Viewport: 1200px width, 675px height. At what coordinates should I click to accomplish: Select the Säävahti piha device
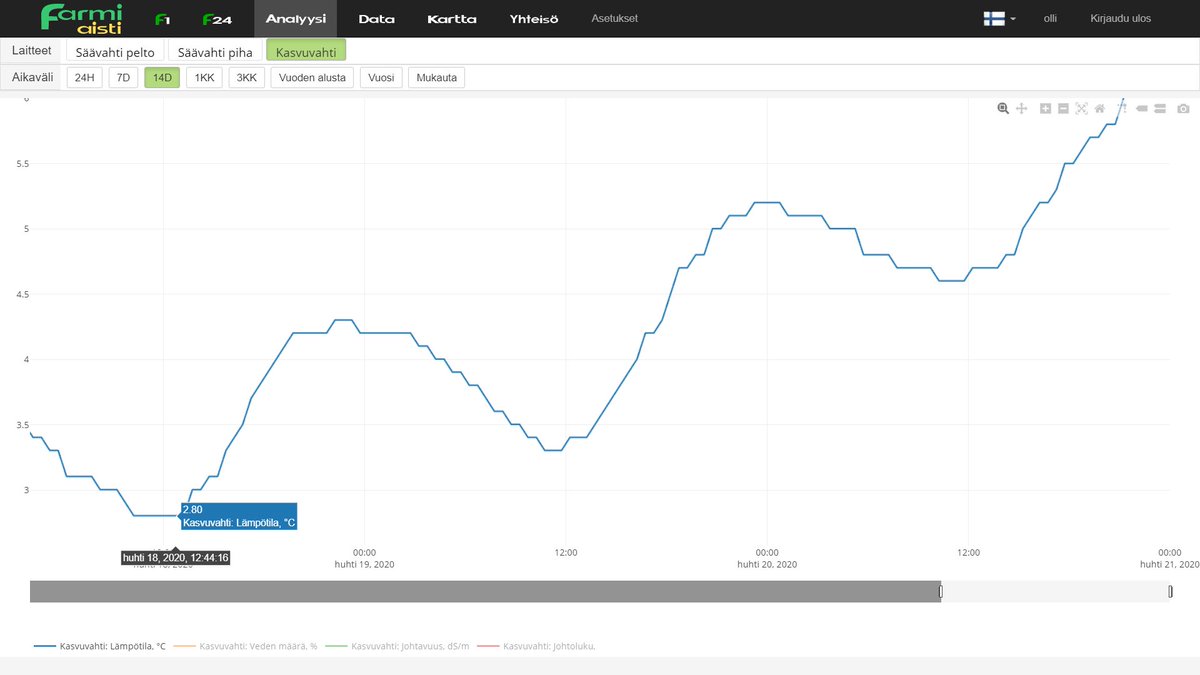215,51
